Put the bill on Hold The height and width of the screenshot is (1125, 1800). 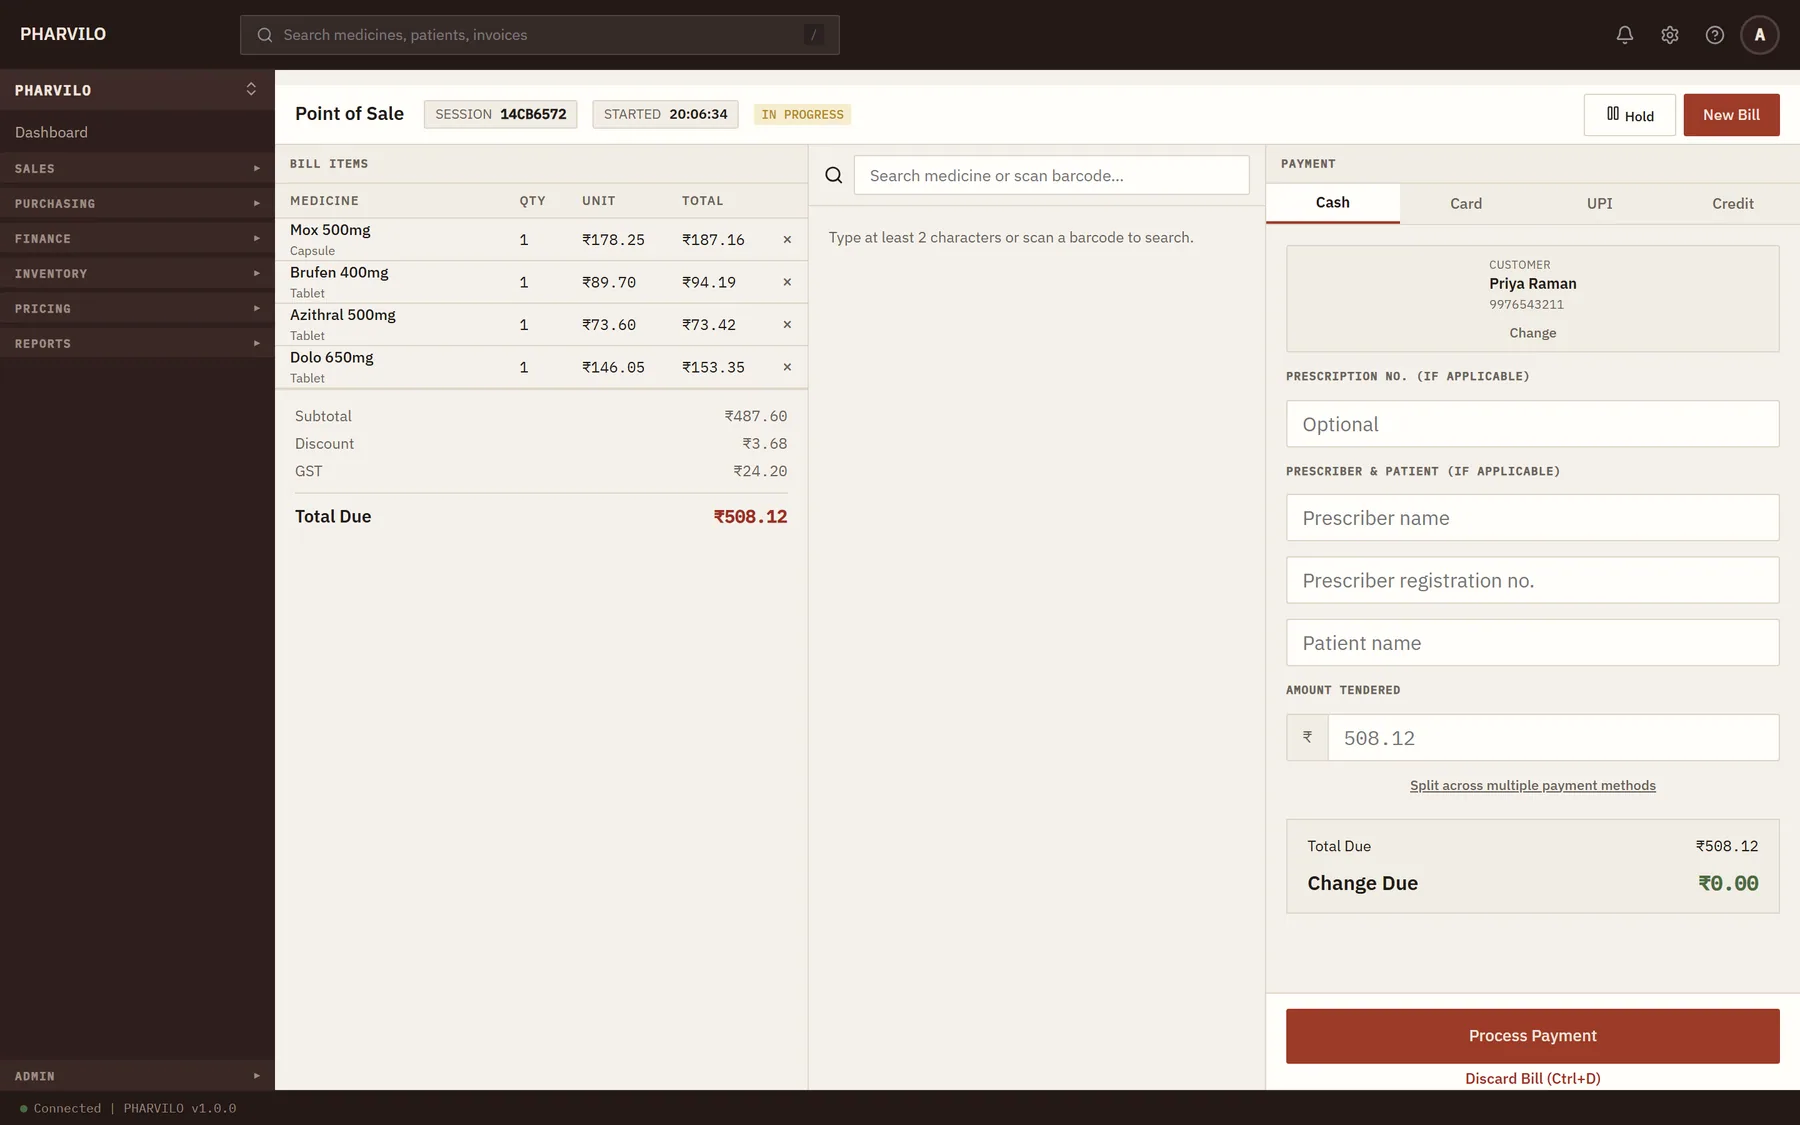pos(1629,115)
